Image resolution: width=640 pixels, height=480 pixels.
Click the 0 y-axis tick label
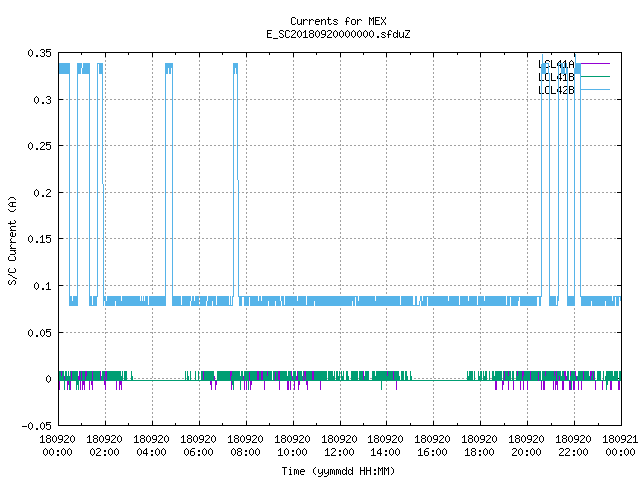(49, 379)
